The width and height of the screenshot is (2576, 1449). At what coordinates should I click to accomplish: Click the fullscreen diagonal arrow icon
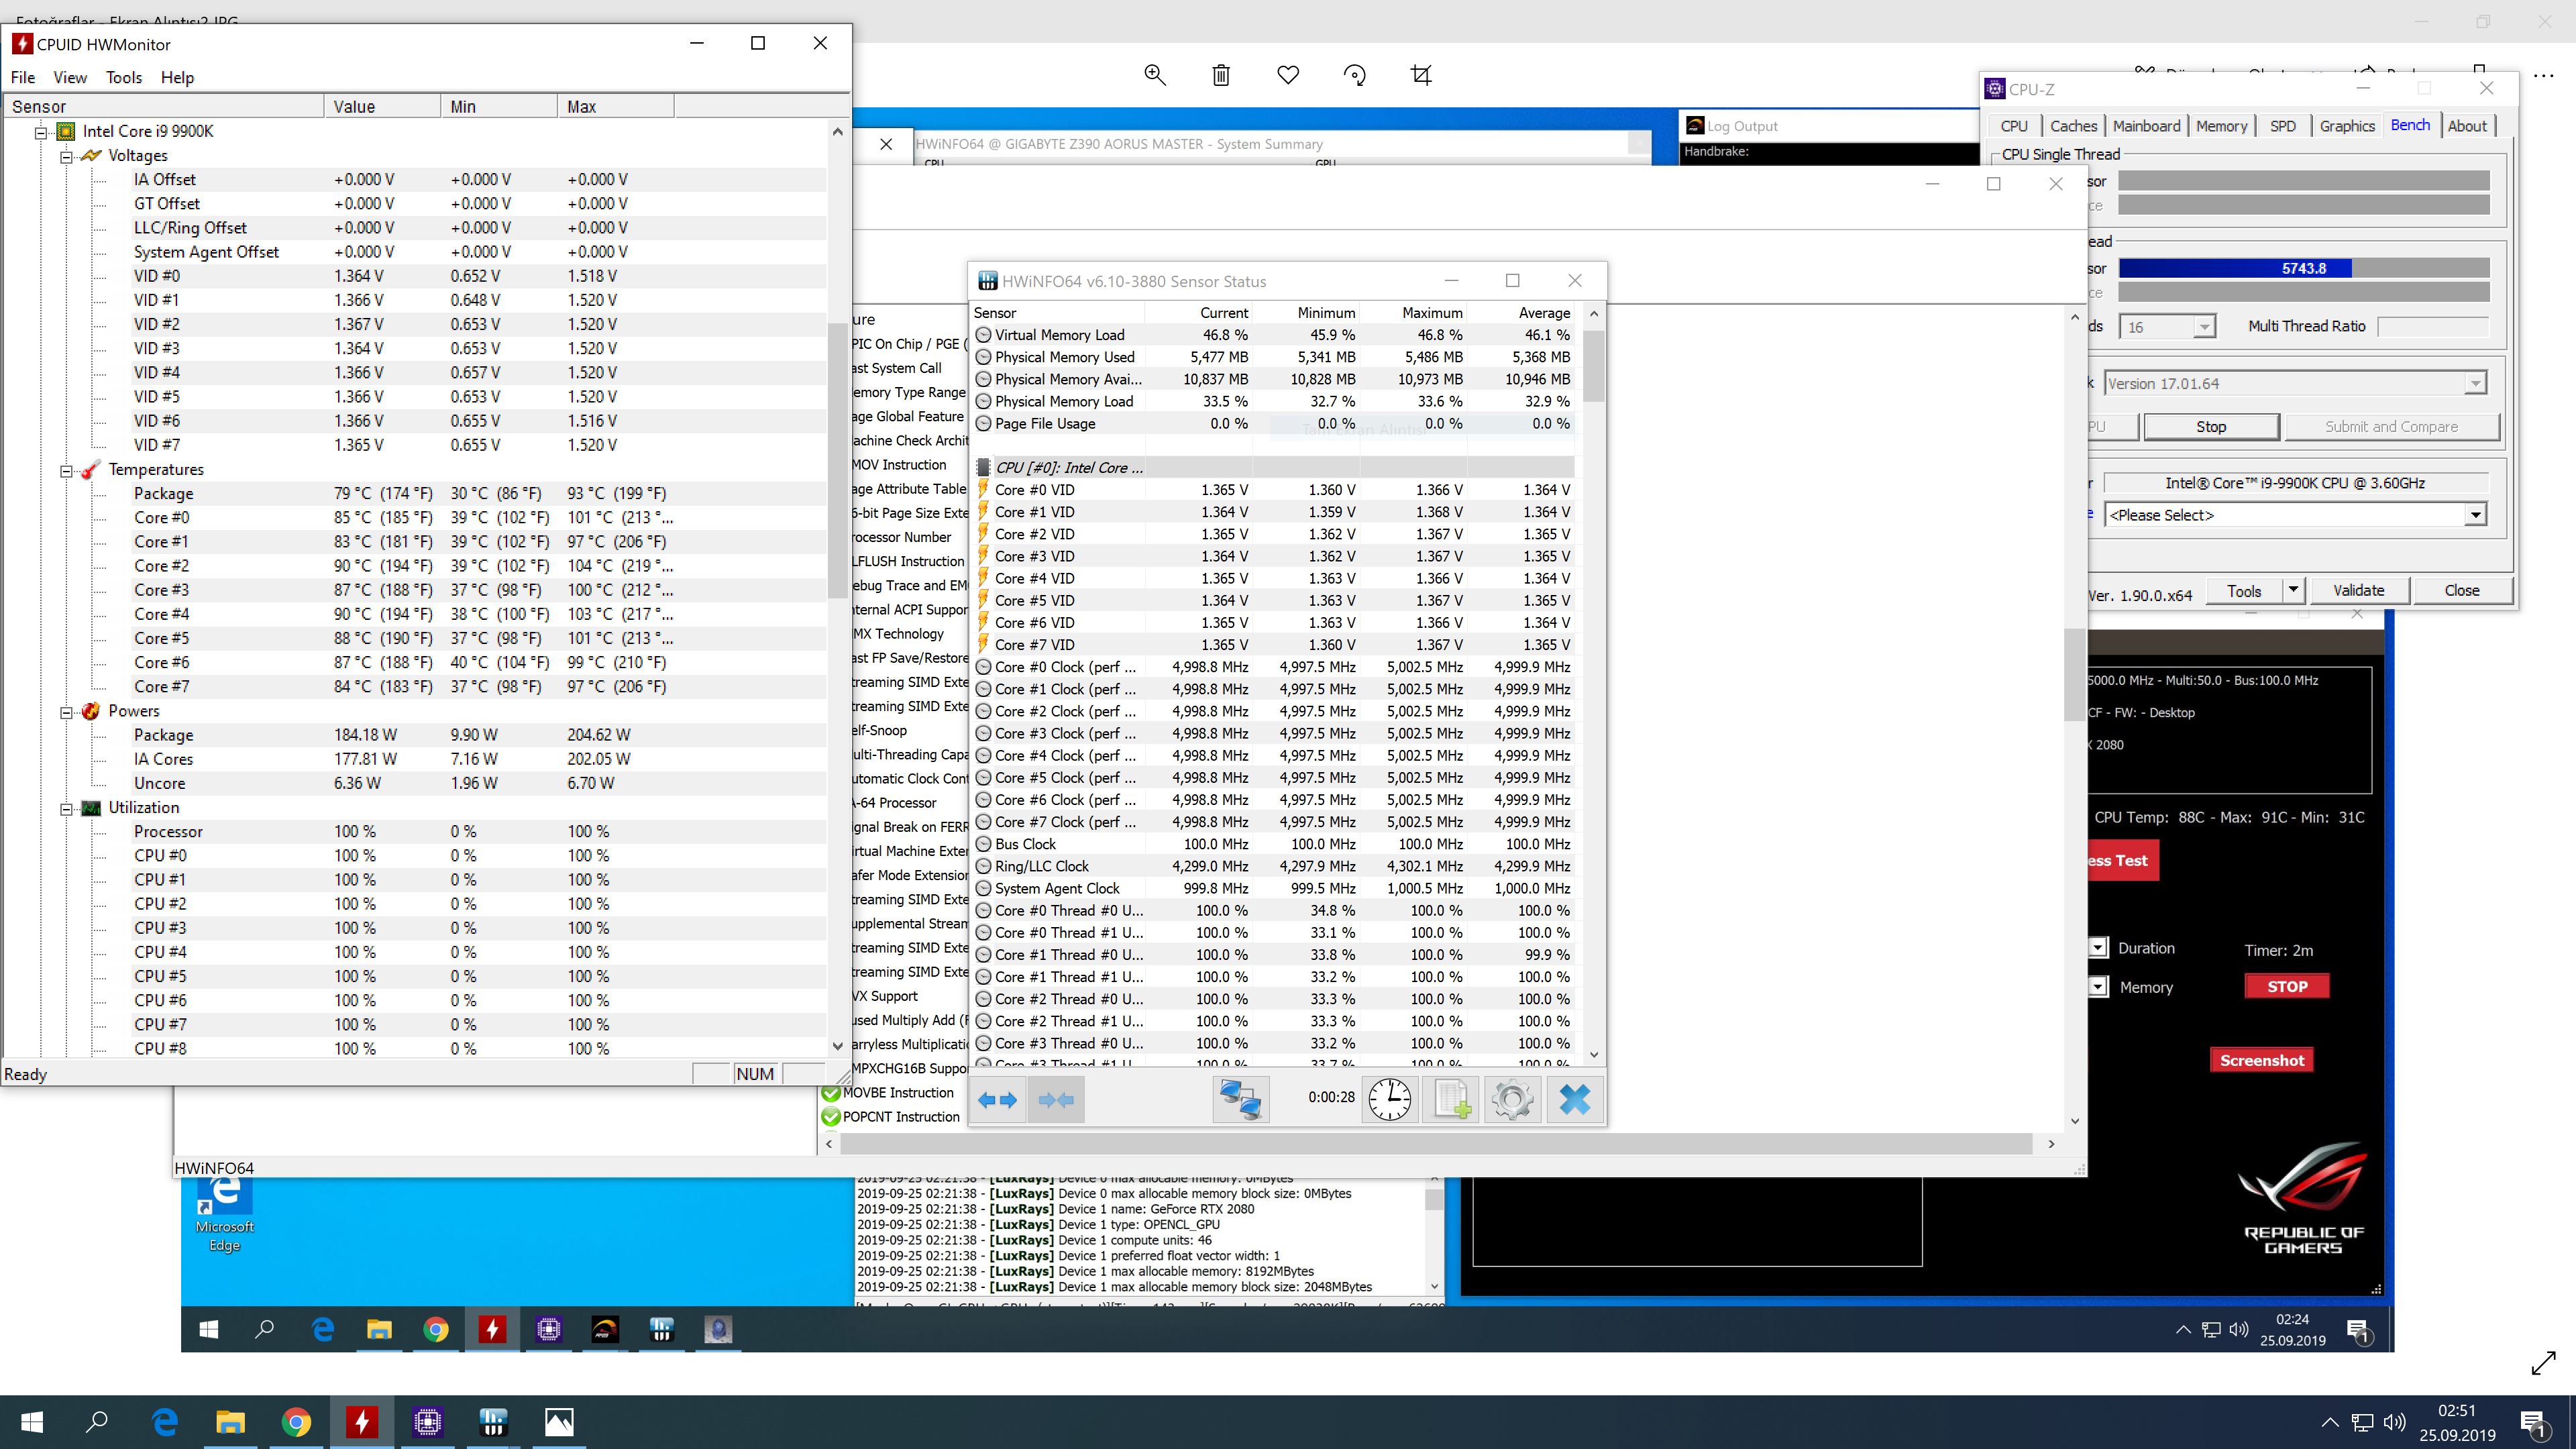click(2543, 1363)
